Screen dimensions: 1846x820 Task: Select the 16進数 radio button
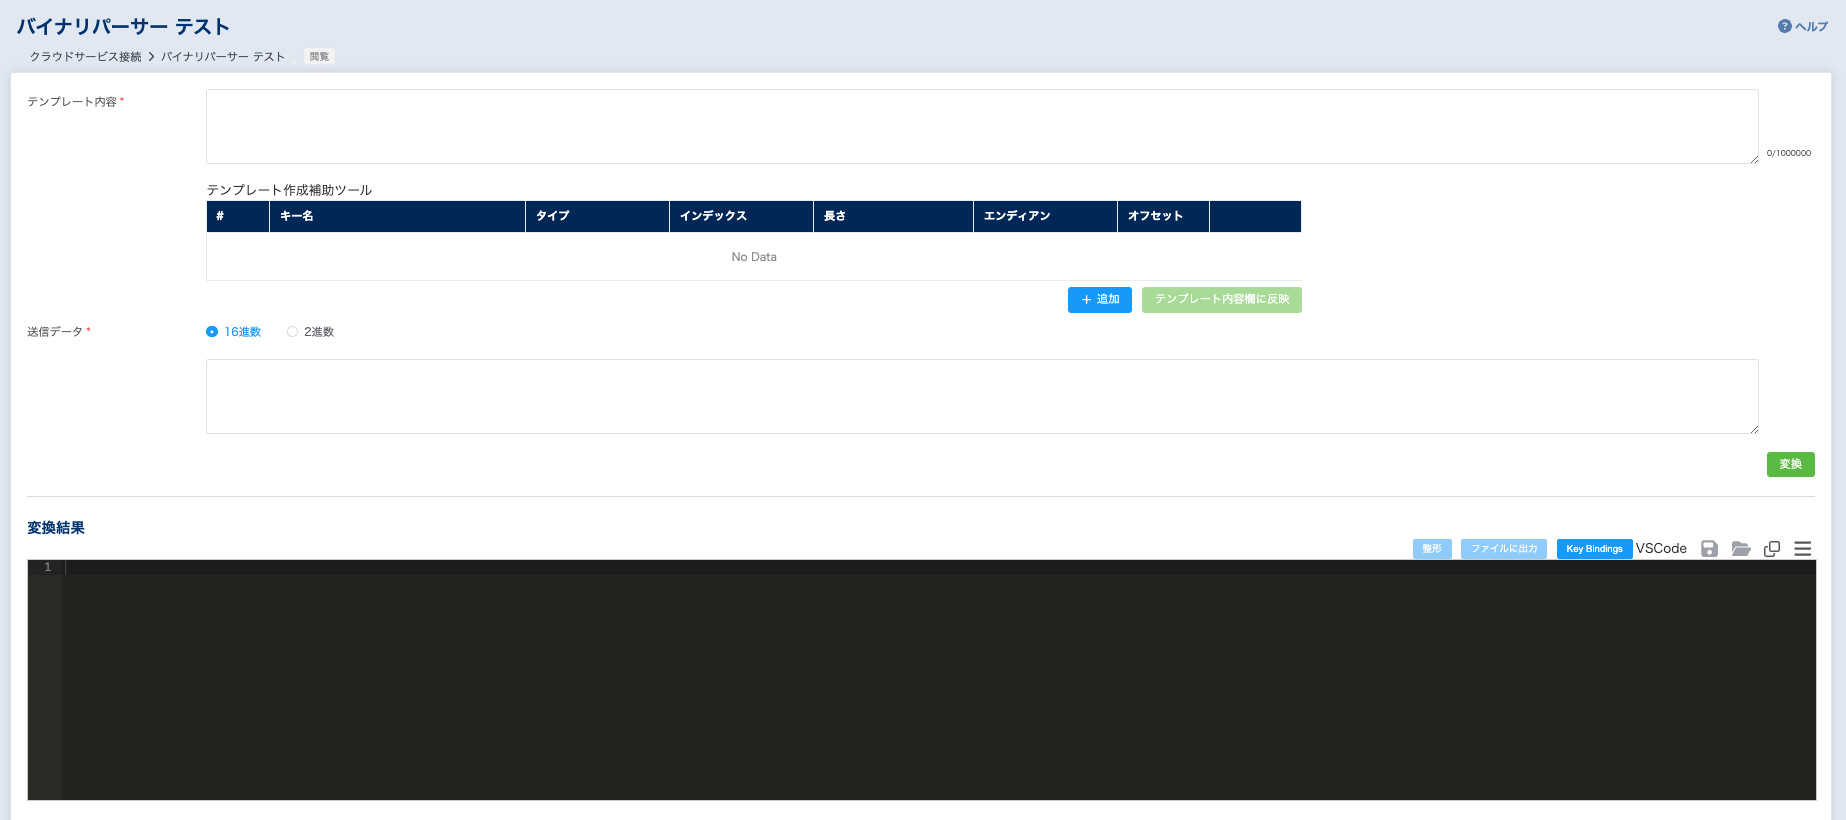pos(212,332)
